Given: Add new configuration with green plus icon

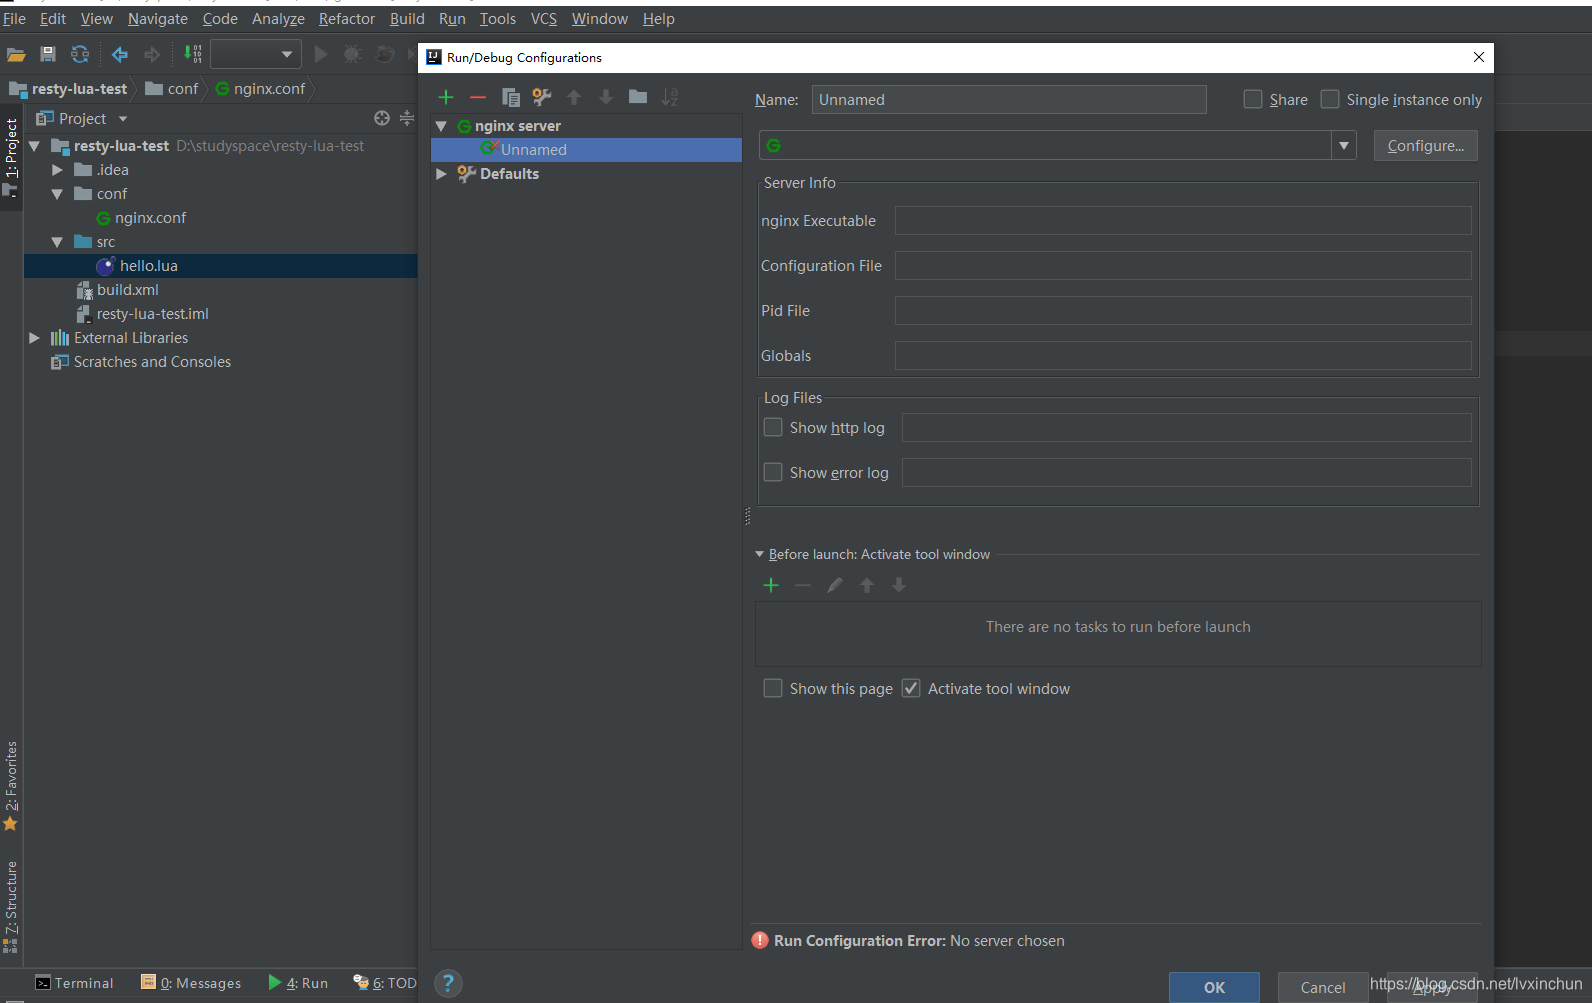Looking at the screenshot, I should (446, 97).
